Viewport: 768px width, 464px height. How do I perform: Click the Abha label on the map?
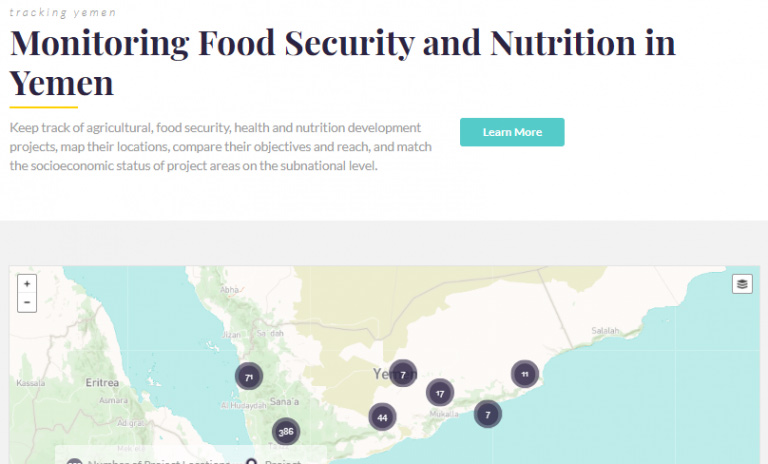[x=229, y=290]
